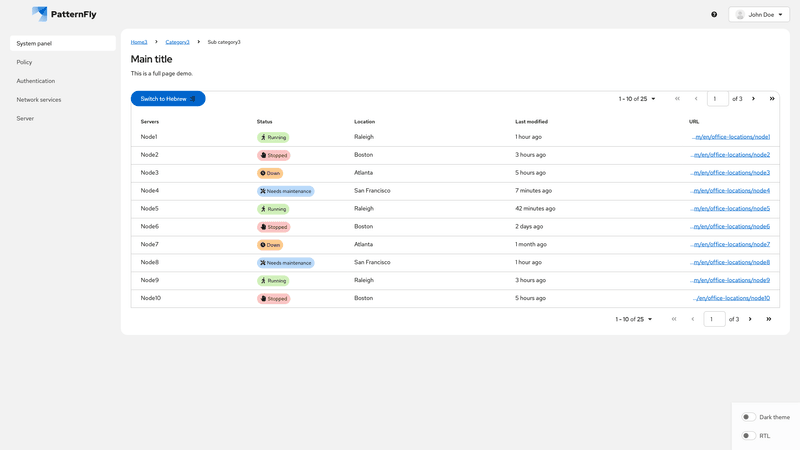Click the Stopped status label for Node2
Viewport: 800px width, 450px height.
pyautogui.click(x=273, y=155)
